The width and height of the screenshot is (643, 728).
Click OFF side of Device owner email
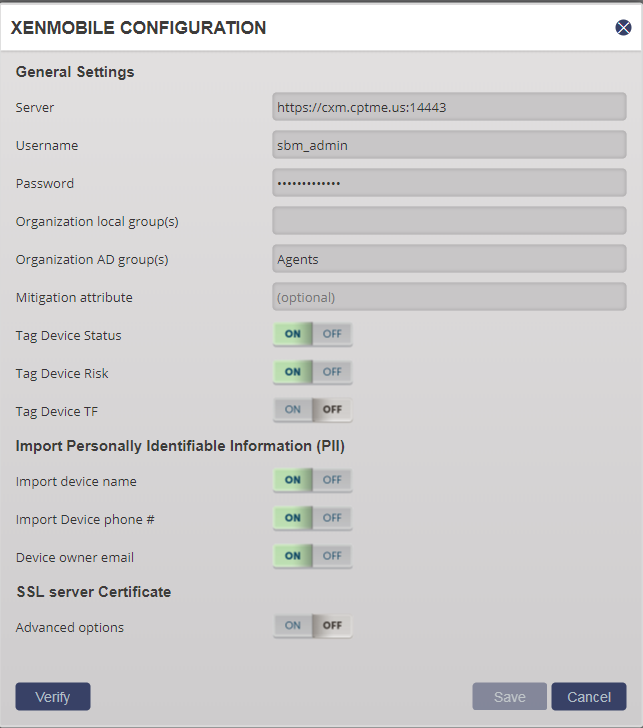pyautogui.click(x=332, y=556)
